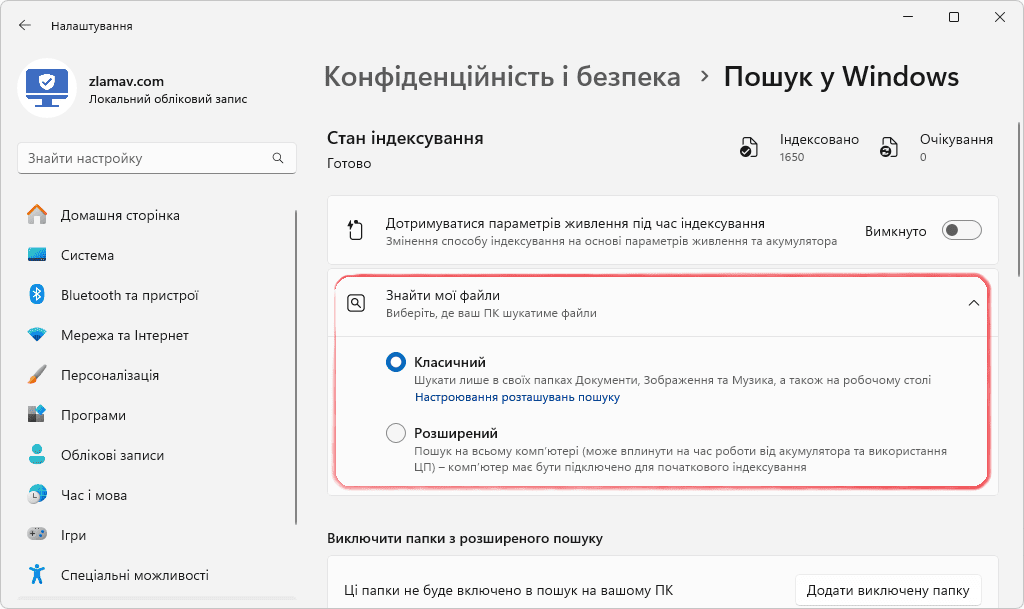Click the Виключити папки з розширеного пошуку heading
Screen dimensions: 1024x609
coord(465,539)
